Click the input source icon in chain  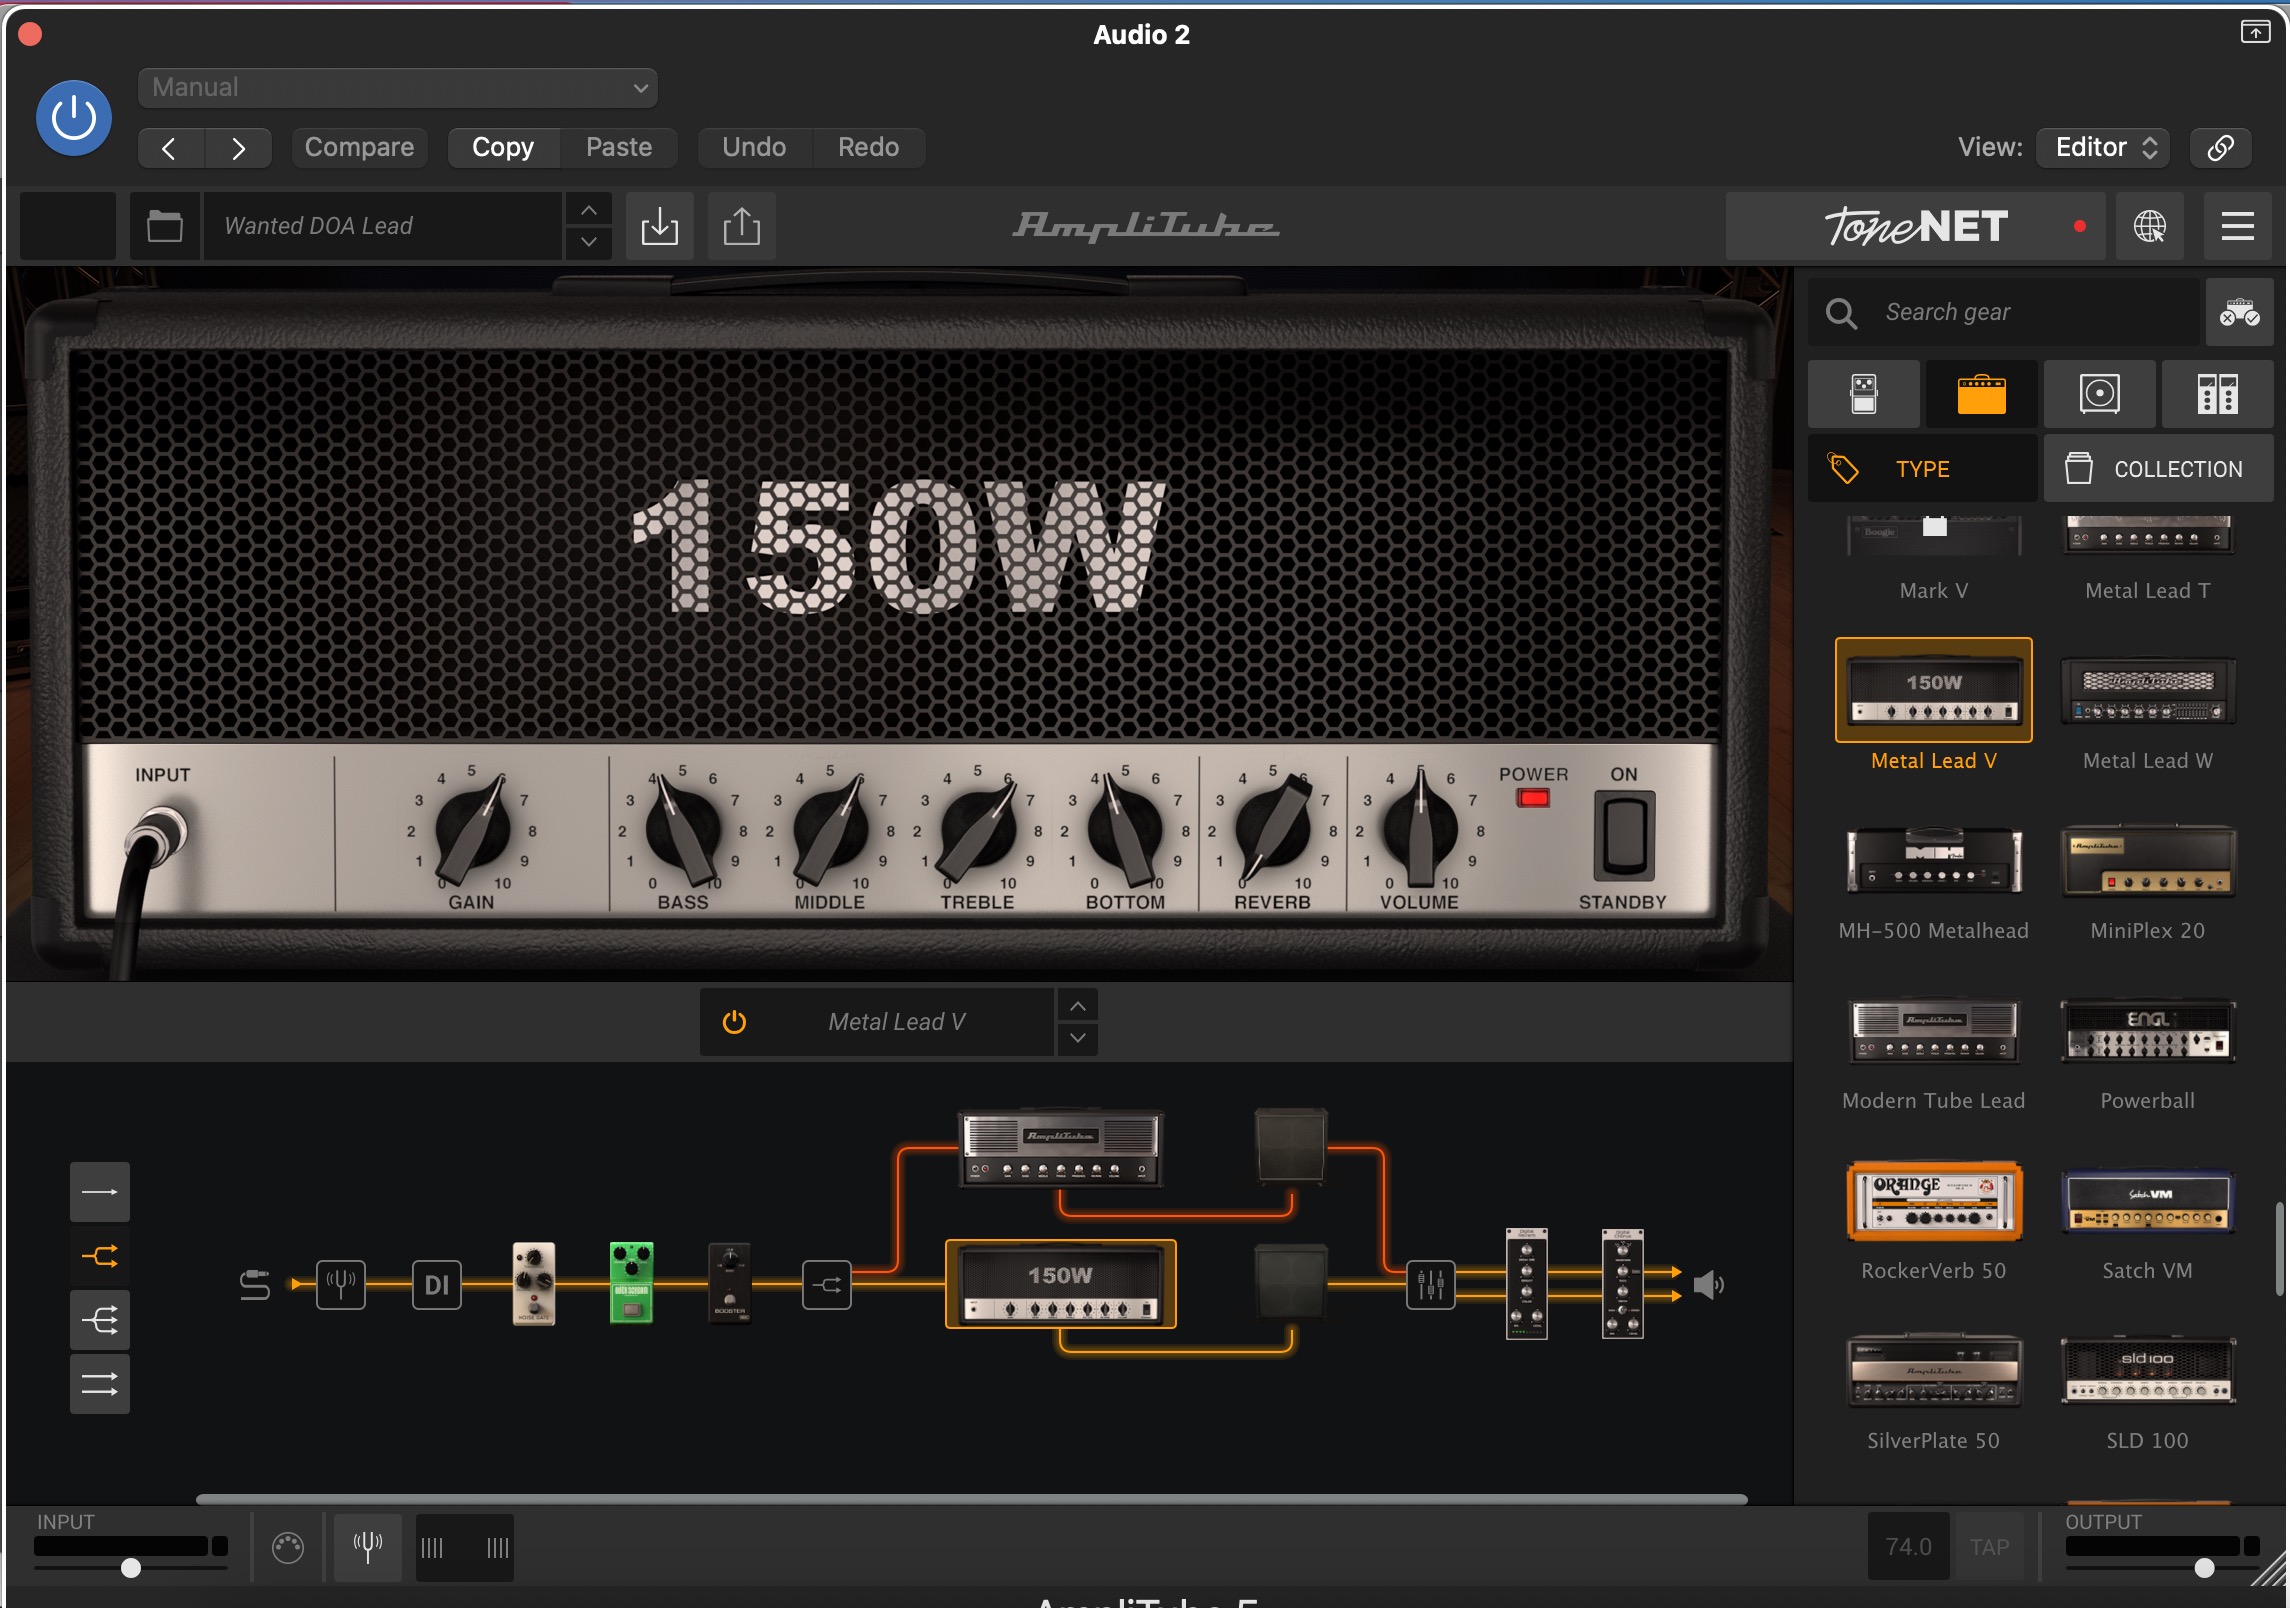(255, 1285)
